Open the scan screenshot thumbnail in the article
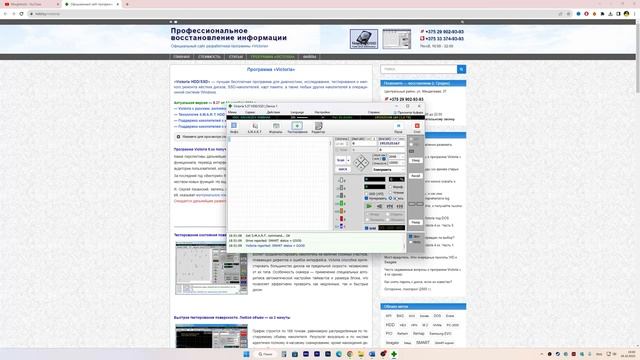This screenshot has width=640, height=360. pos(211,268)
